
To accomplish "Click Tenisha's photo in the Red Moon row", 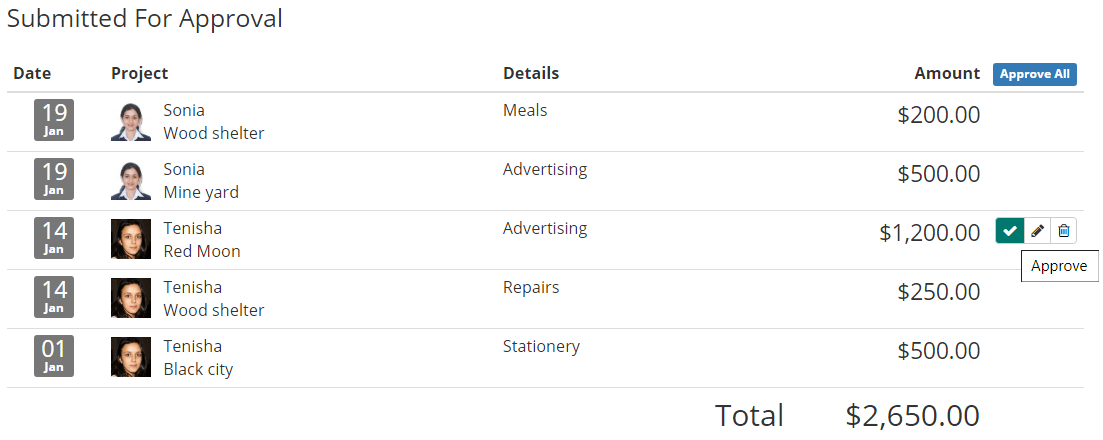I will point(131,239).
